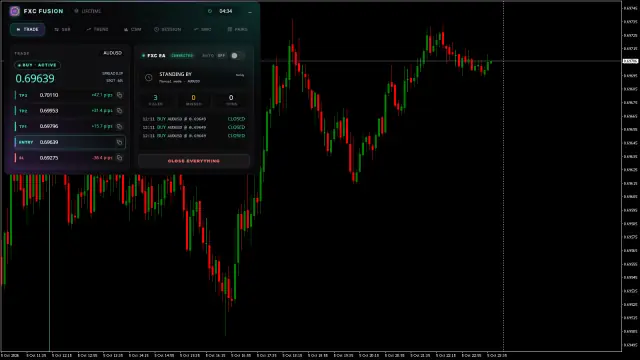The image size is (640, 360).
Task: Click the first CLOSED trade log entry
Action: [x=194, y=119]
